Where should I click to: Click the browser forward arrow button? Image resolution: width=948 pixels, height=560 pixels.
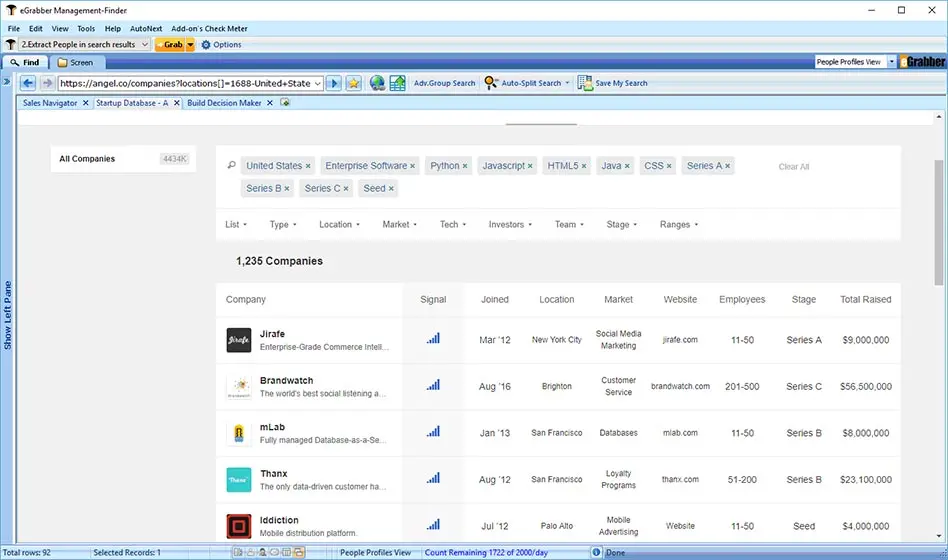47,83
